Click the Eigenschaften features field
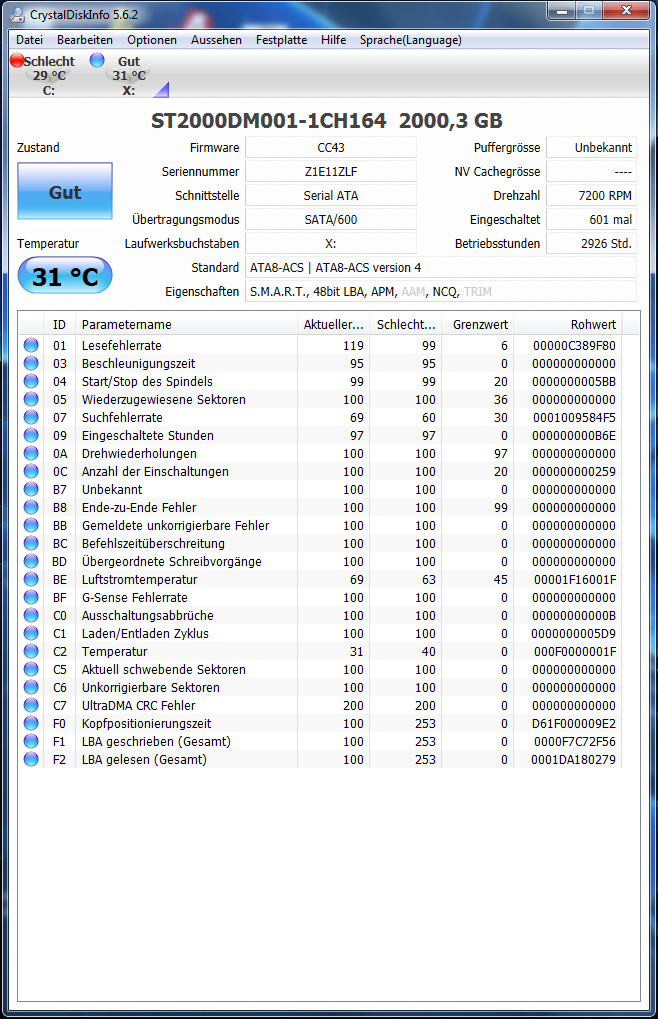The image size is (658, 1019). [441, 292]
